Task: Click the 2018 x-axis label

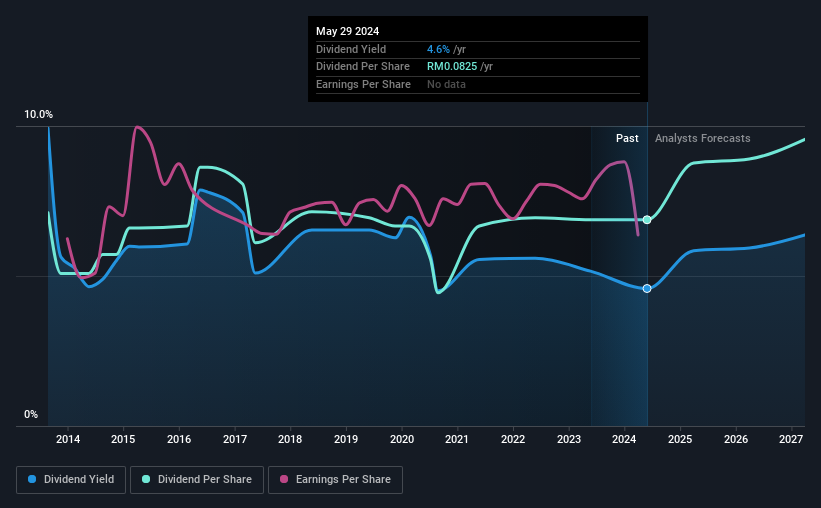Action: pos(290,439)
